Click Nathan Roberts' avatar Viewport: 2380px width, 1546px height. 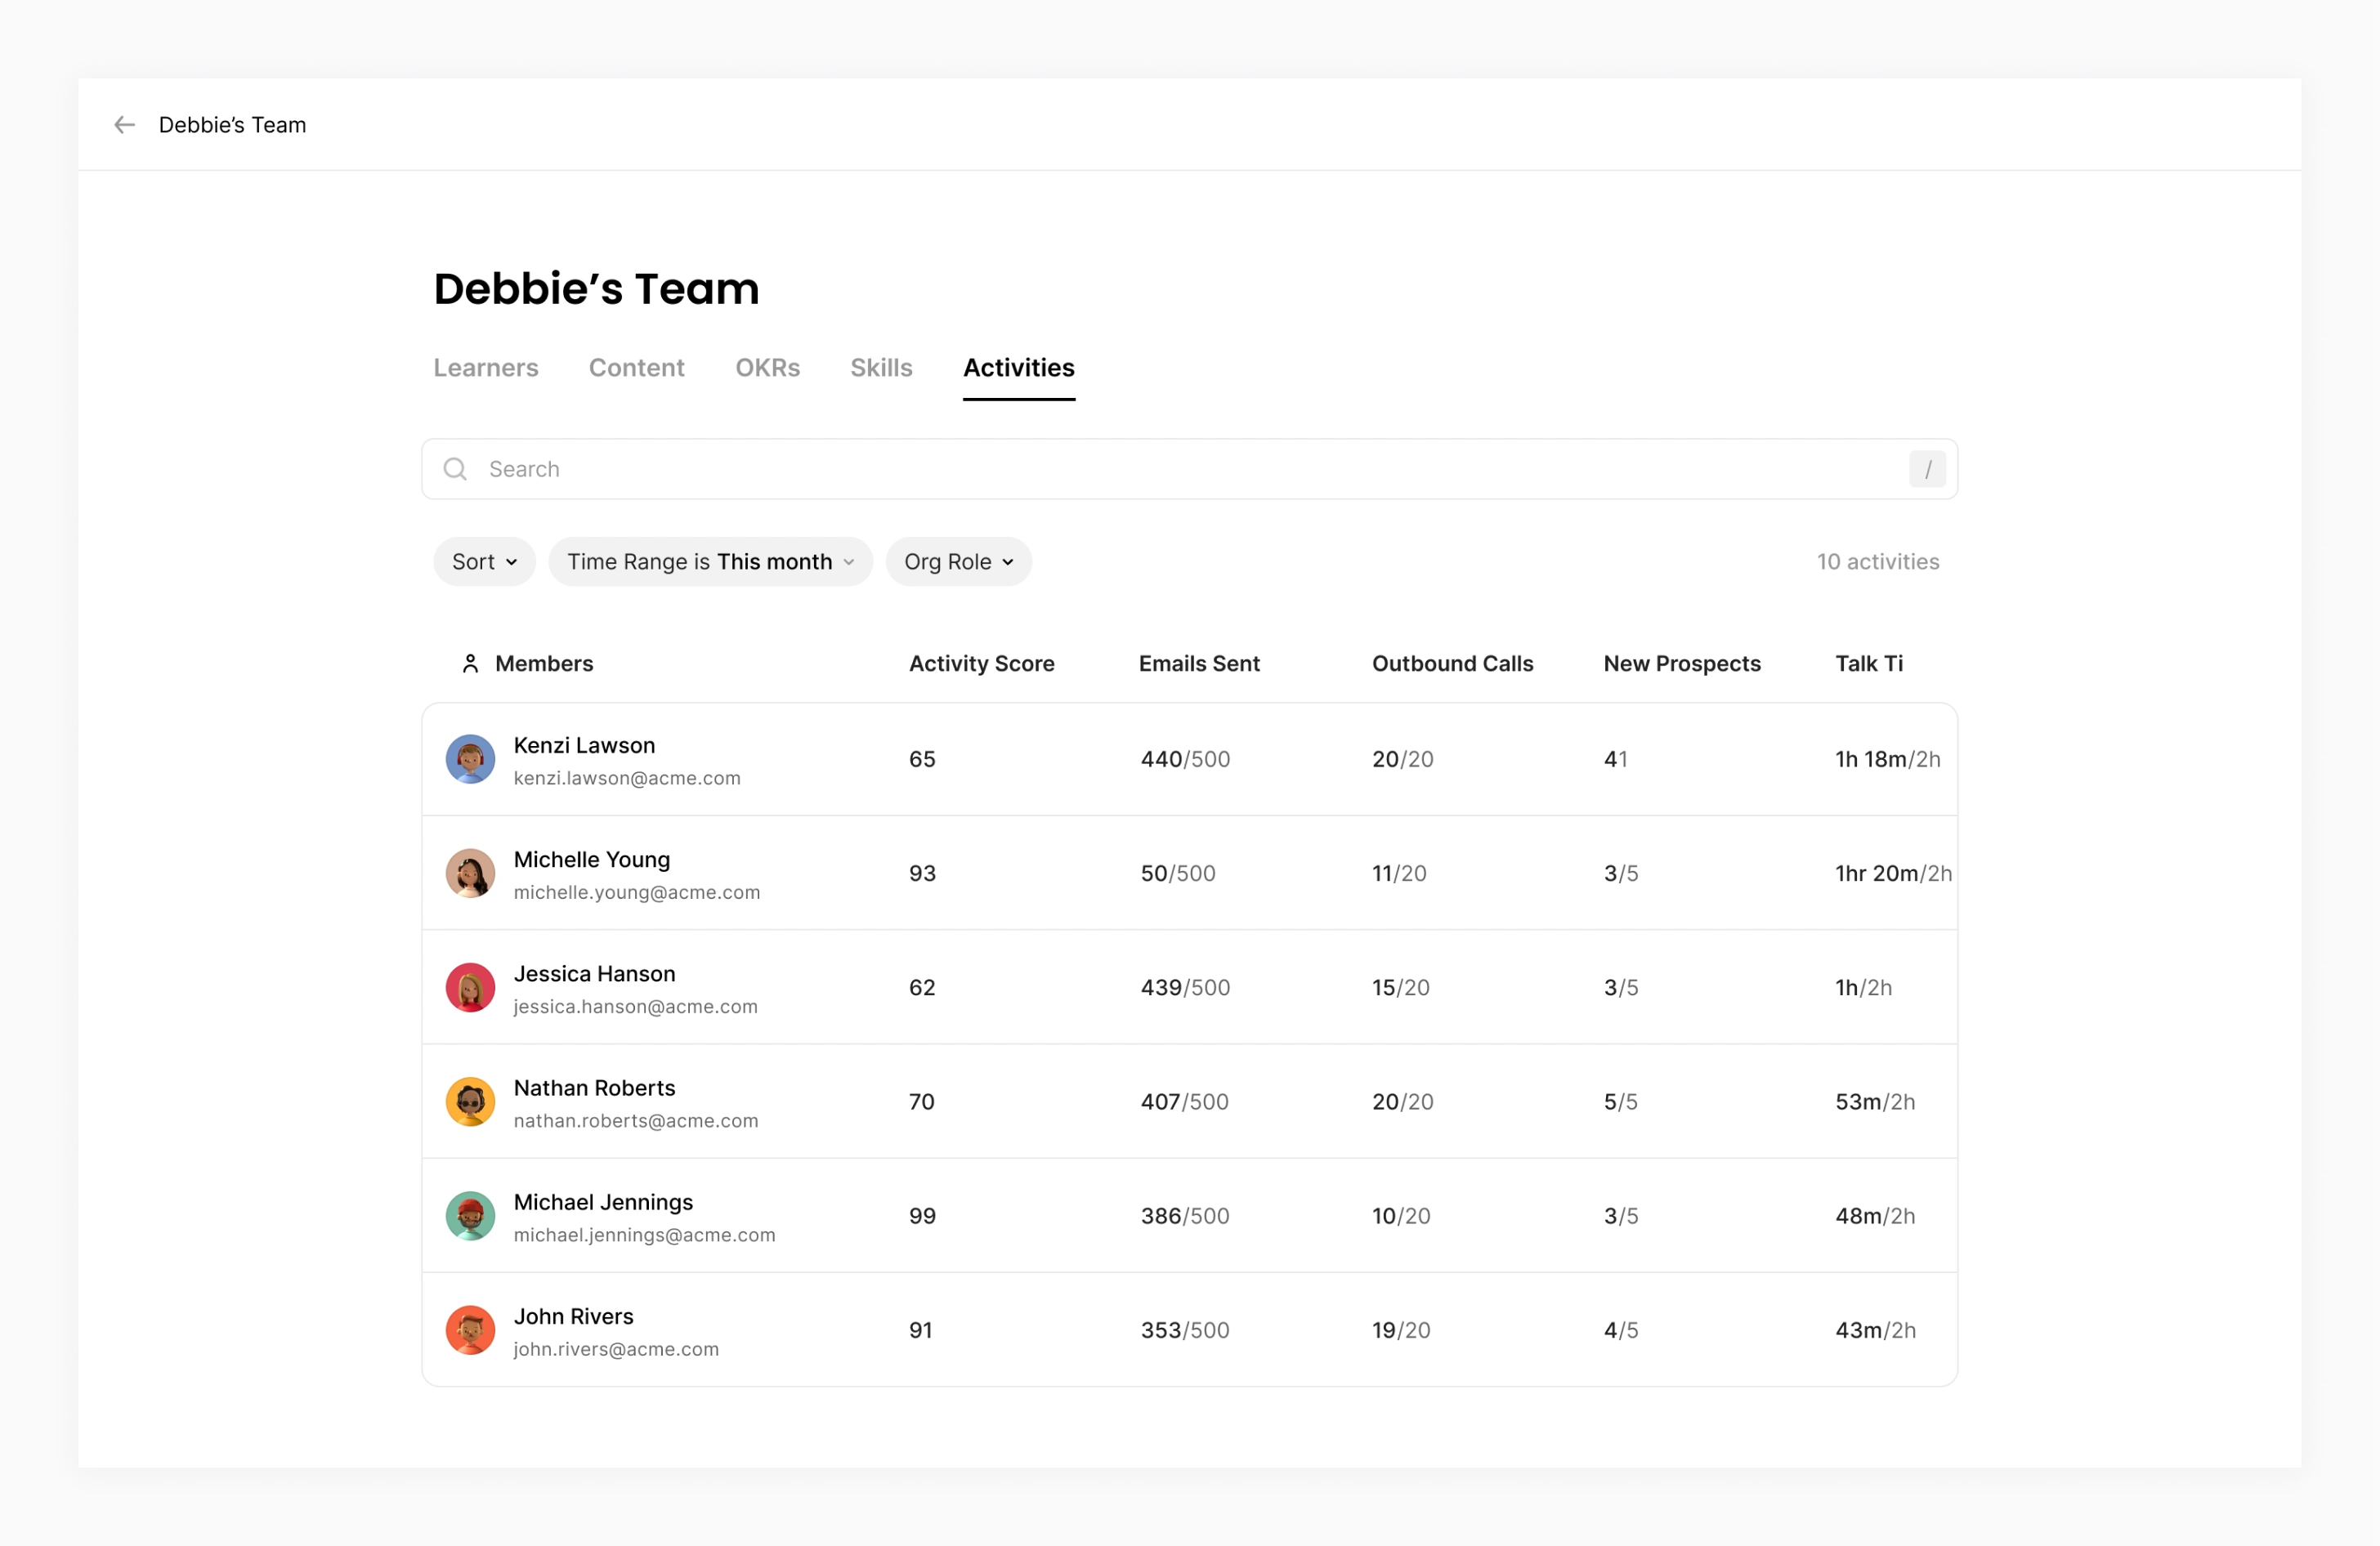pyautogui.click(x=470, y=1101)
